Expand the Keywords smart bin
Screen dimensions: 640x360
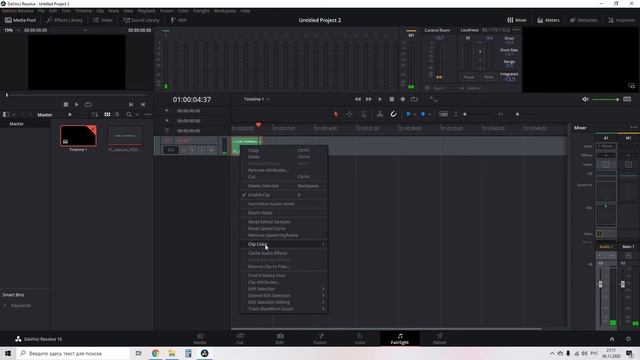pos(5,305)
